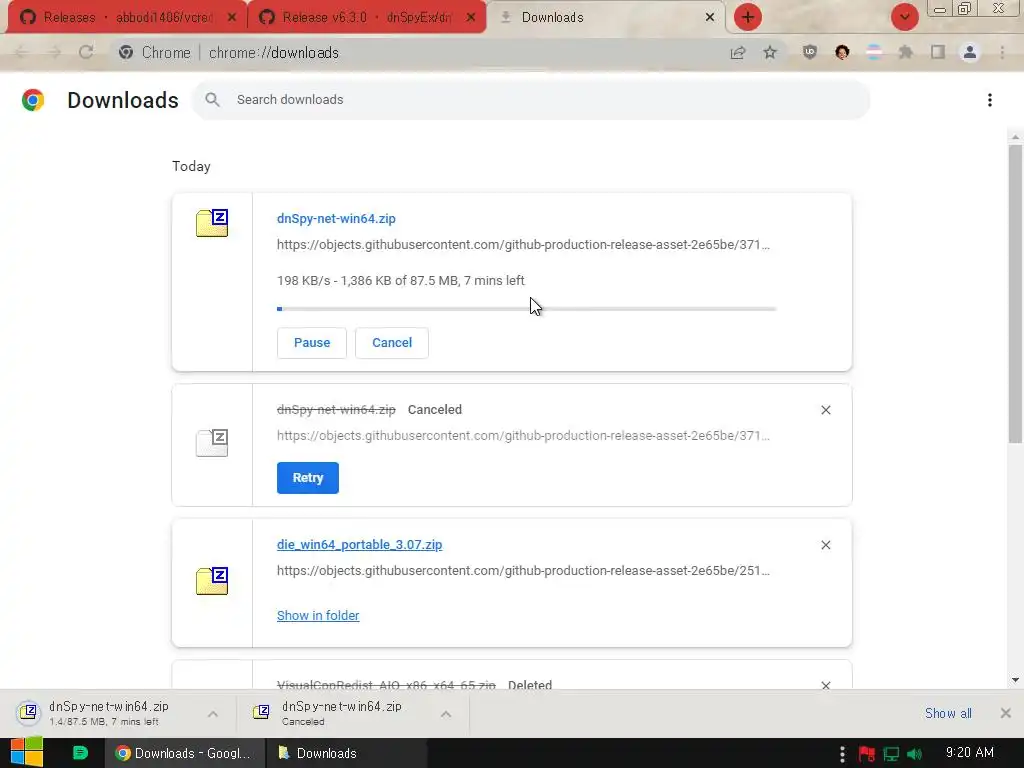Expand options for downloading dnSpy shelf item
The height and width of the screenshot is (768, 1024).
tap(213, 714)
